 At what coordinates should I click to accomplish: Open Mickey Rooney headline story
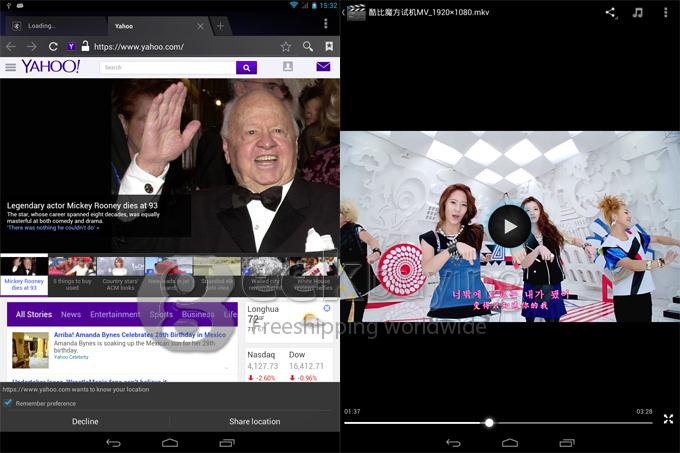[82, 205]
